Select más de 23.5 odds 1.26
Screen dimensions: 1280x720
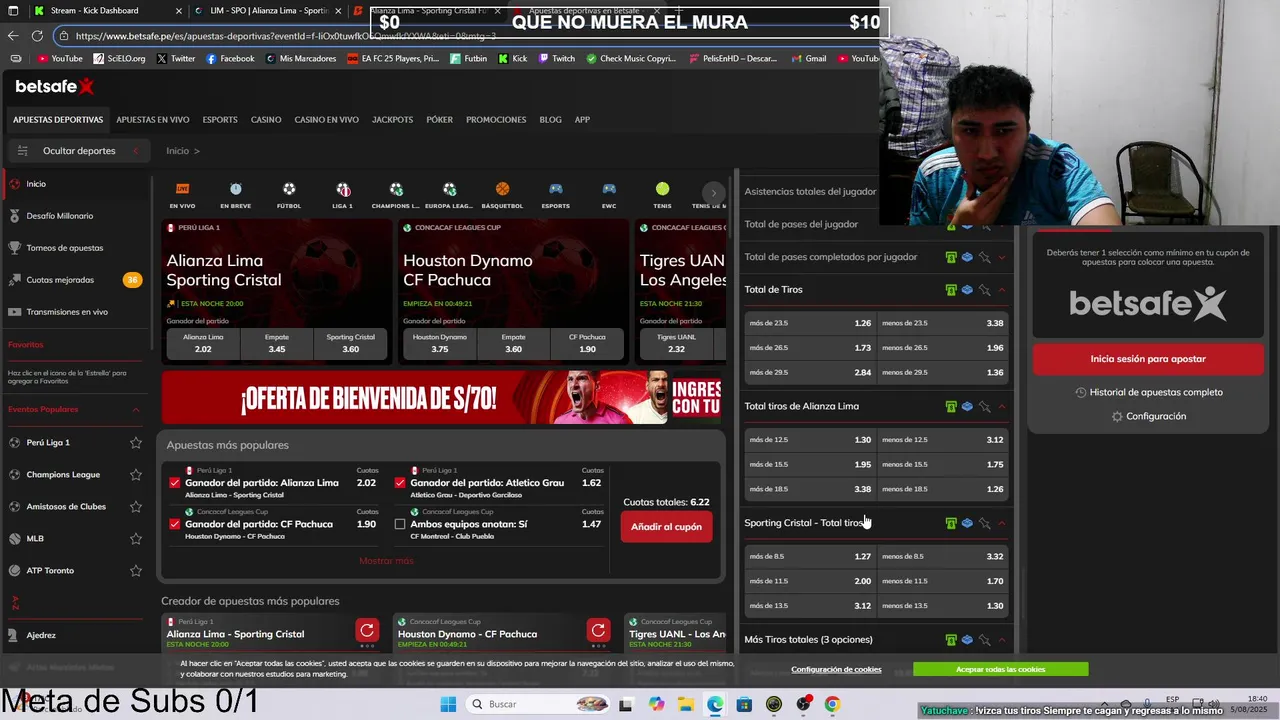(x=810, y=324)
